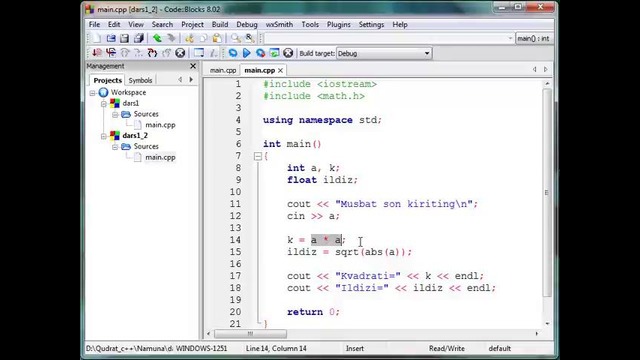Click the Step out debugger icon

click(x=166, y=53)
